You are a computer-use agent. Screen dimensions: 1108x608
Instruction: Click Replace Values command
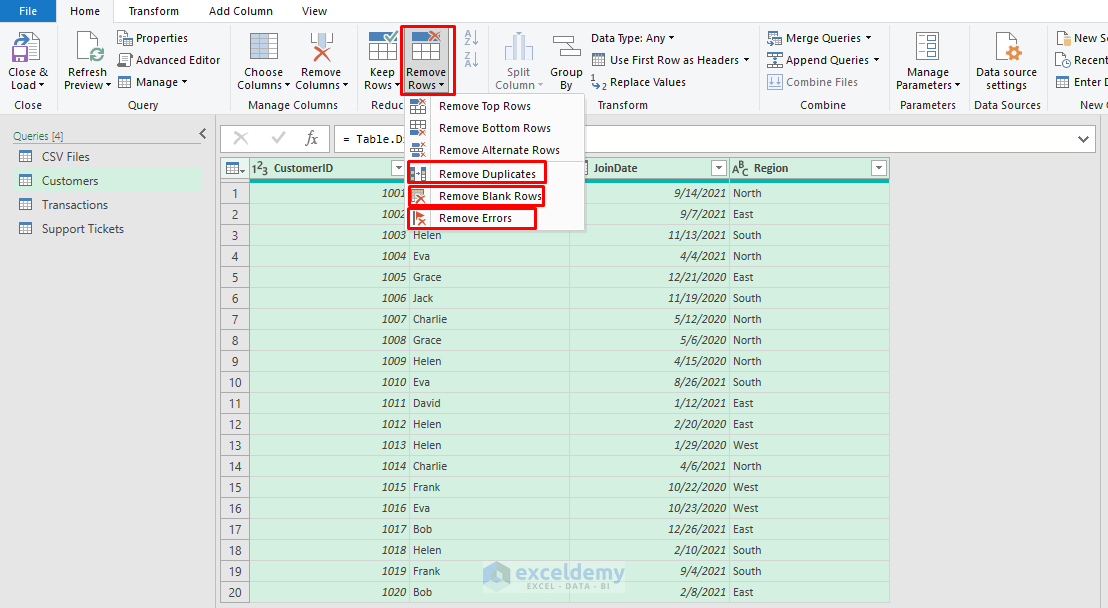click(638, 82)
